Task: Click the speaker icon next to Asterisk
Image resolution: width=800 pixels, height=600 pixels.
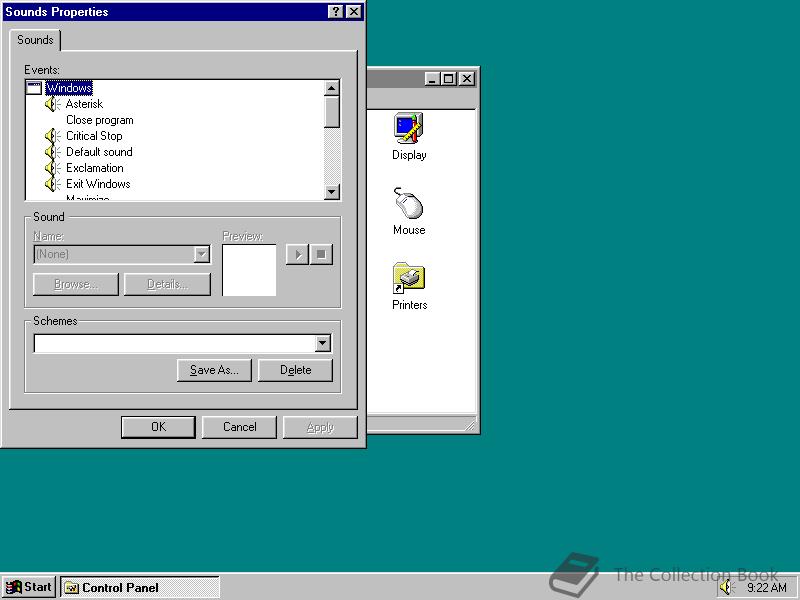Action: (53, 104)
